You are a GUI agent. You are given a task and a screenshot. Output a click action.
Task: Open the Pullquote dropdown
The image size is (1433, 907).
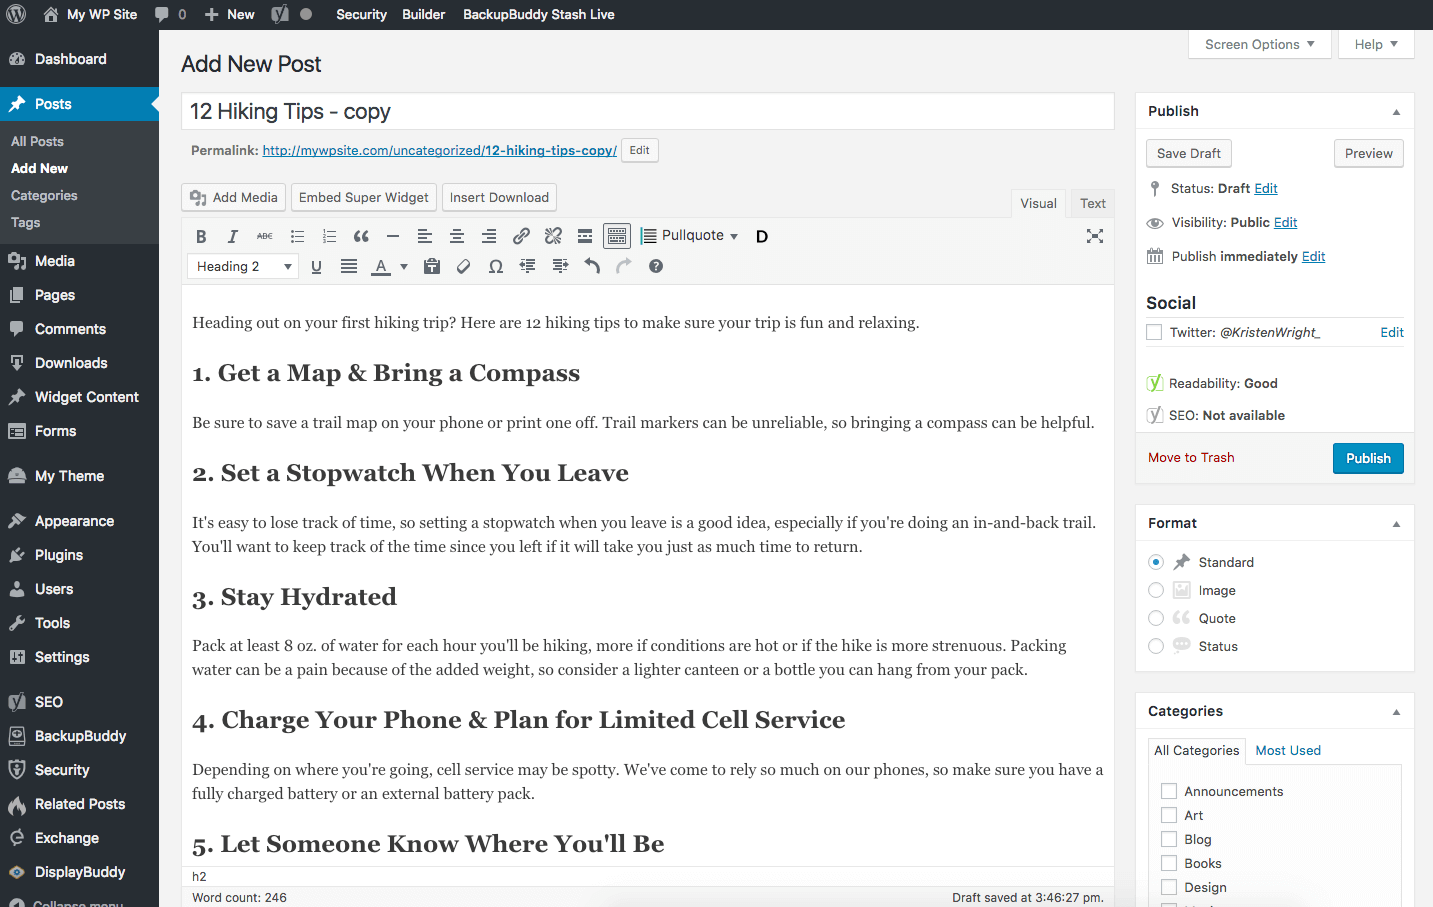pos(694,236)
